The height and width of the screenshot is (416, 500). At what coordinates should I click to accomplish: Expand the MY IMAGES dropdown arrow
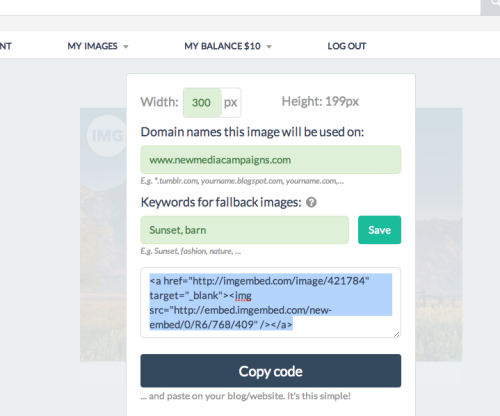click(126, 47)
